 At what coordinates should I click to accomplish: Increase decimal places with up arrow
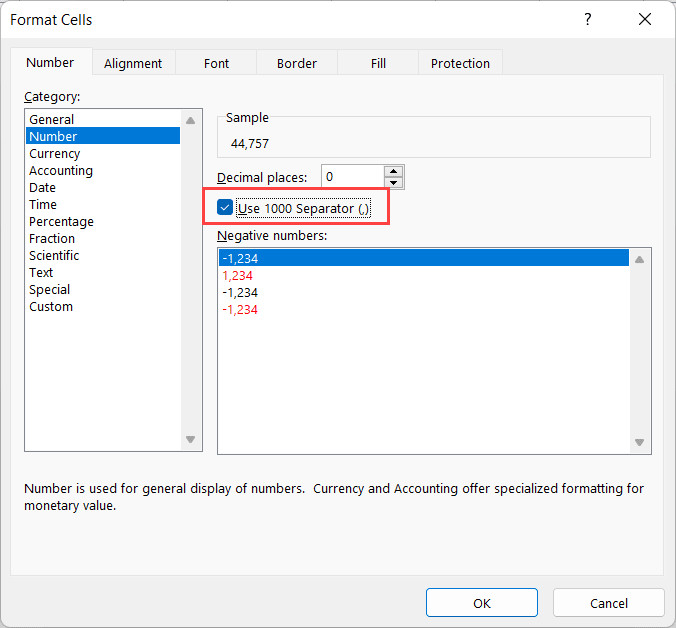[394, 171]
